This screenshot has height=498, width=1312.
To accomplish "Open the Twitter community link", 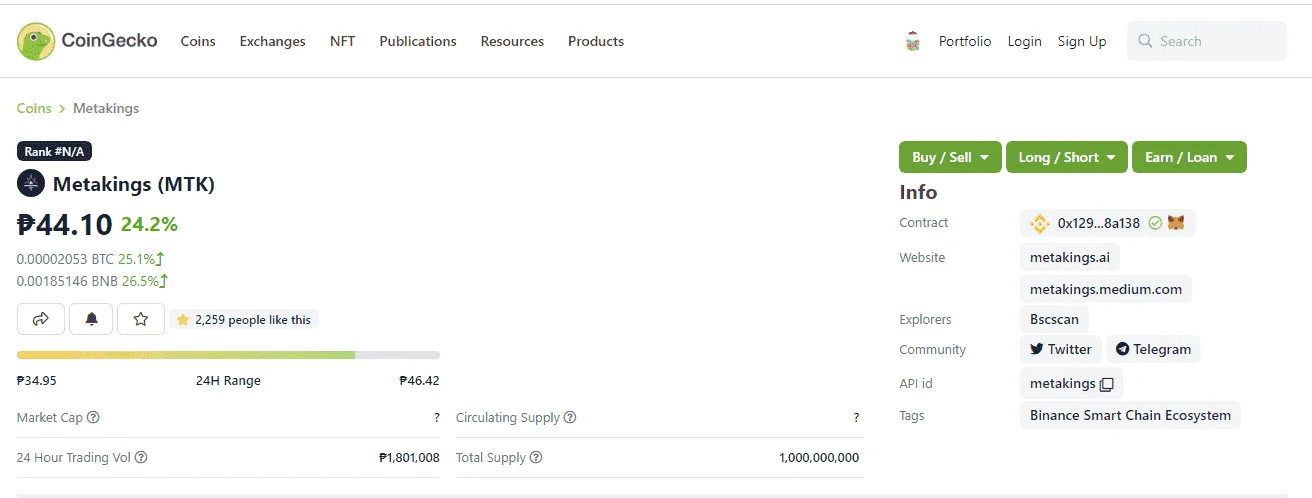I will (1061, 349).
